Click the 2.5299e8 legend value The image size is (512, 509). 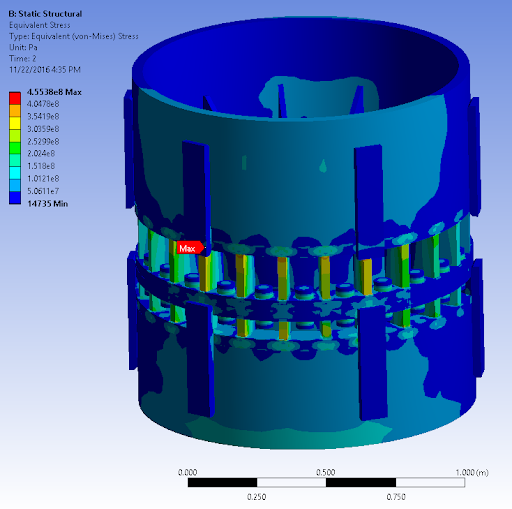point(43,141)
